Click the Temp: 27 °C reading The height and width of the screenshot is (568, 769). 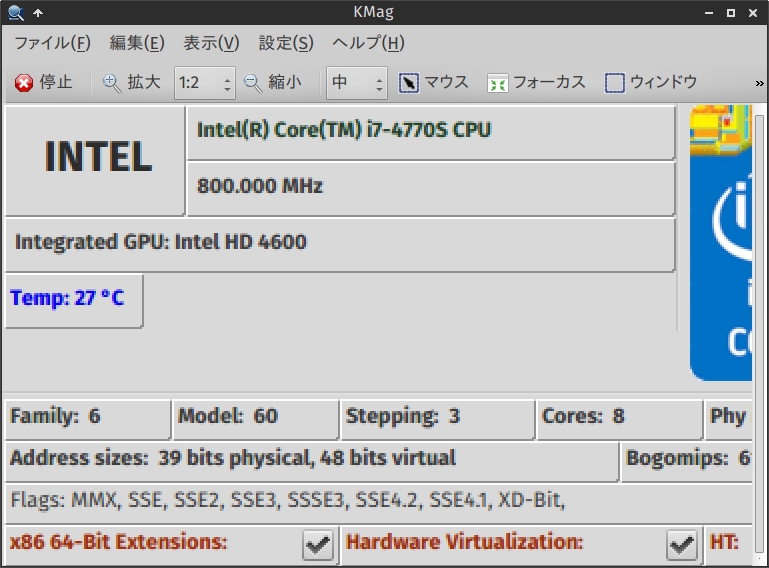pyautogui.click(x=67, y=298)
